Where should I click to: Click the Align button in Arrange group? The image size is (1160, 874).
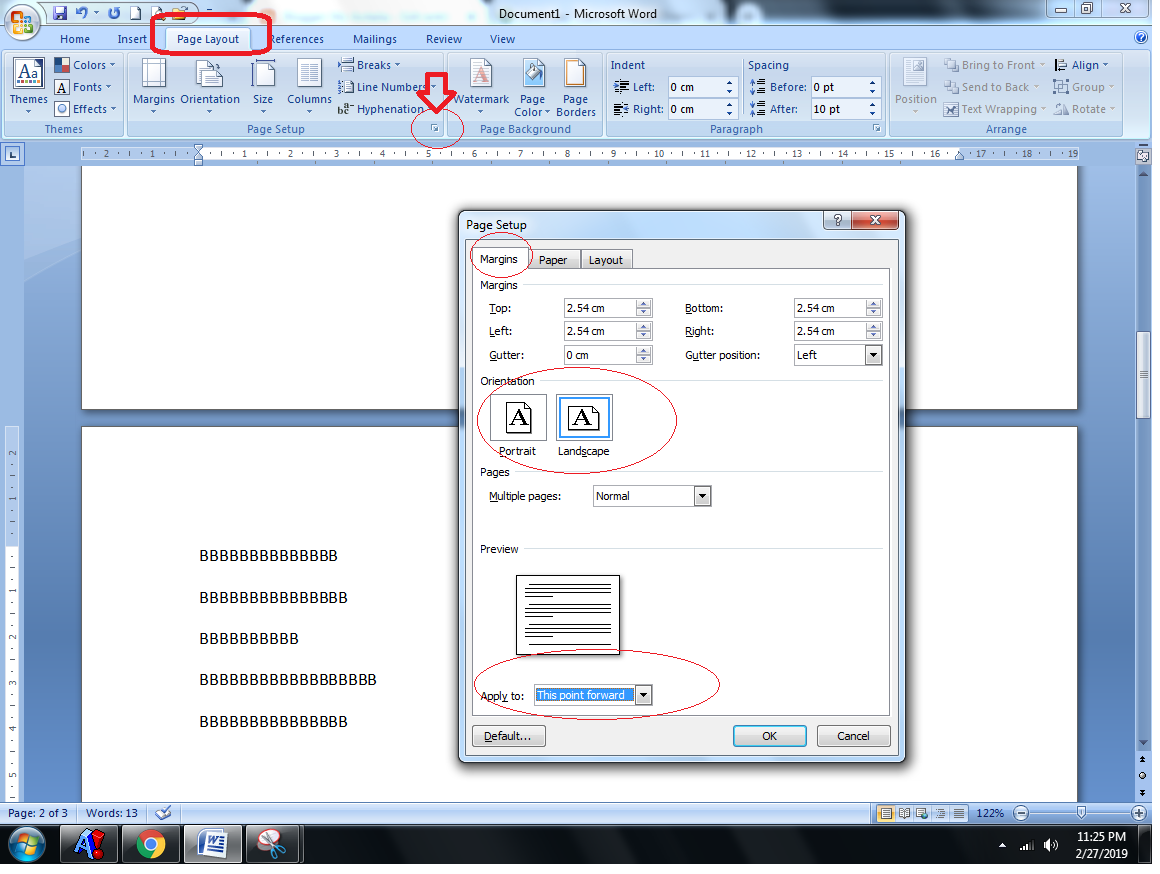point(1082,65)
